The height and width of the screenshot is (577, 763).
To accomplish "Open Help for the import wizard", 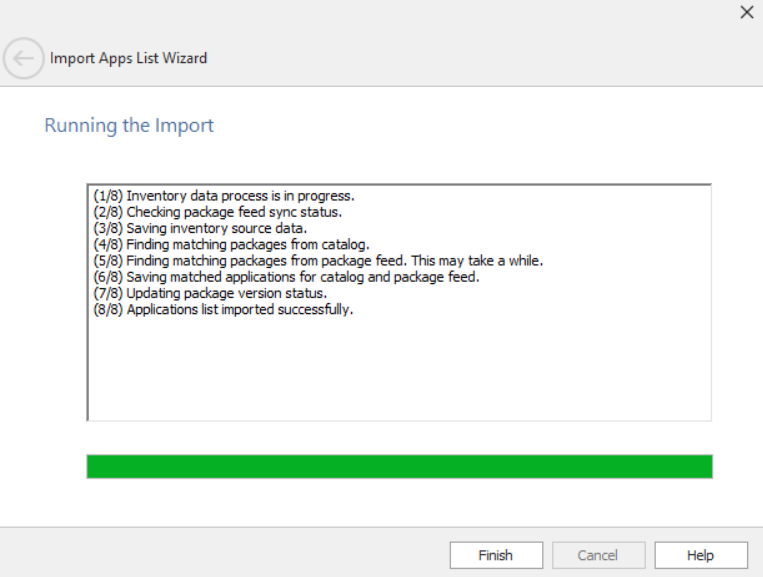I will click(700, 555).
